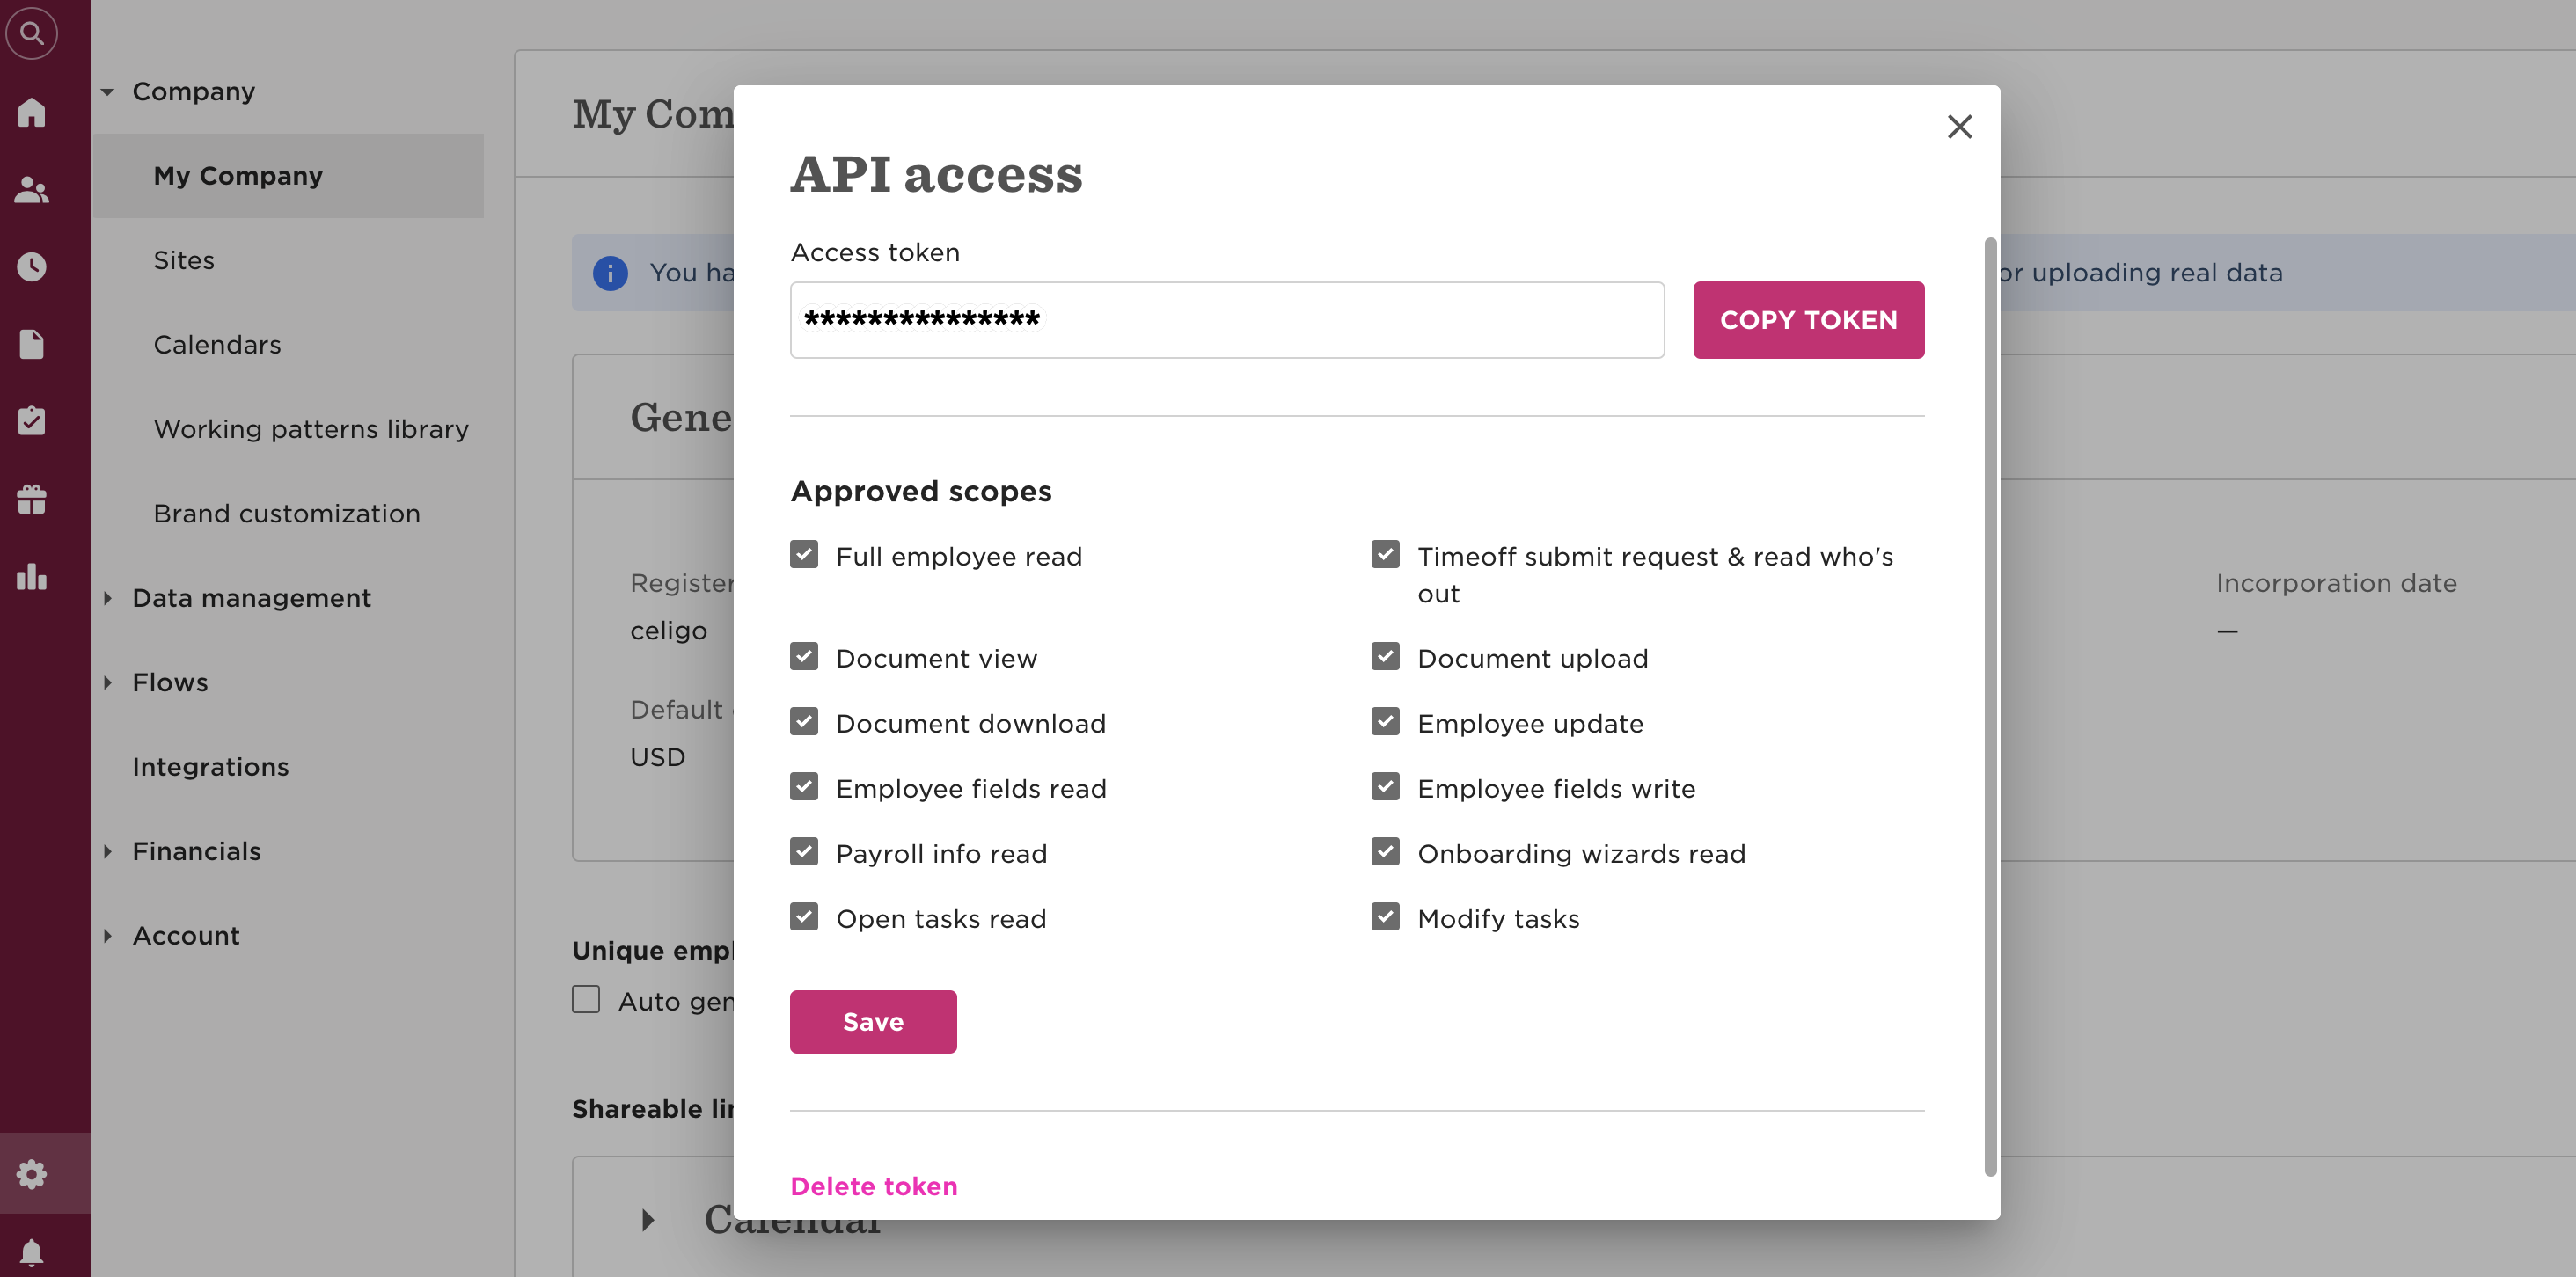Expand the Flows section
The height and width of the screenshot is (1277, 2576).
pyautogui.click(x=107, y=682)
